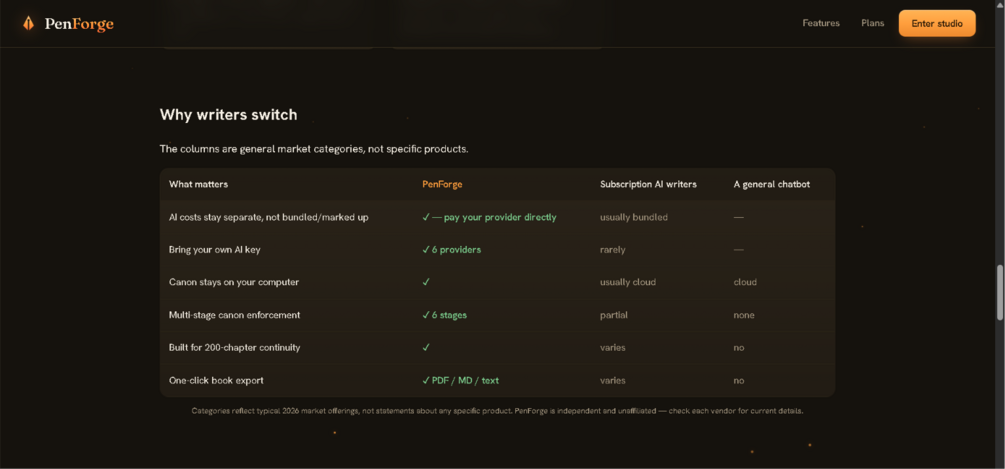Viewport: 1005px width, 469px height.
Task: Click the PenForge brand name in header
Action: [x=79, y=24]
